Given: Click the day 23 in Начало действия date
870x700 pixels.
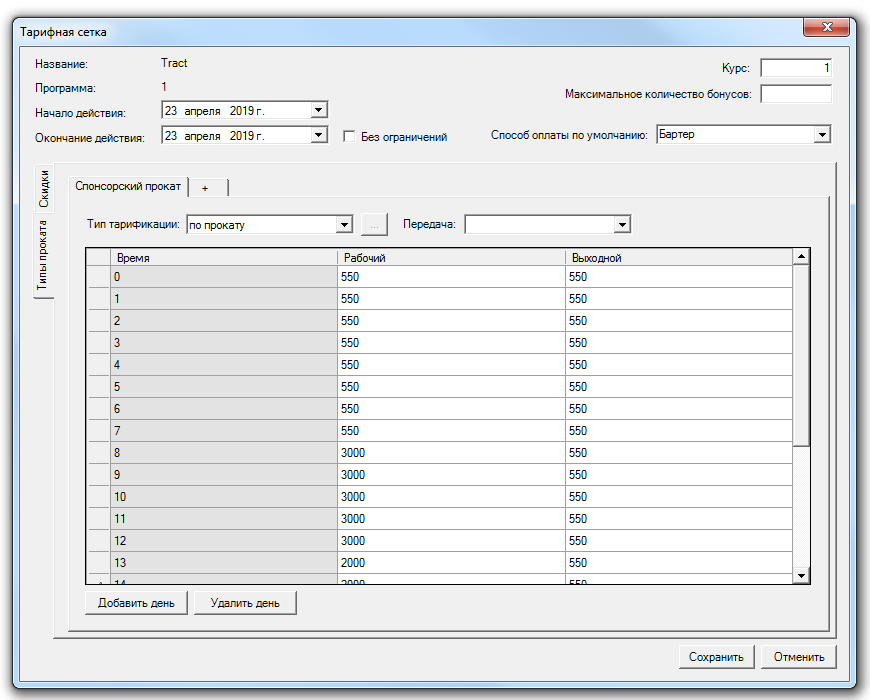Looking at the screenshot, I should [171, 111].
